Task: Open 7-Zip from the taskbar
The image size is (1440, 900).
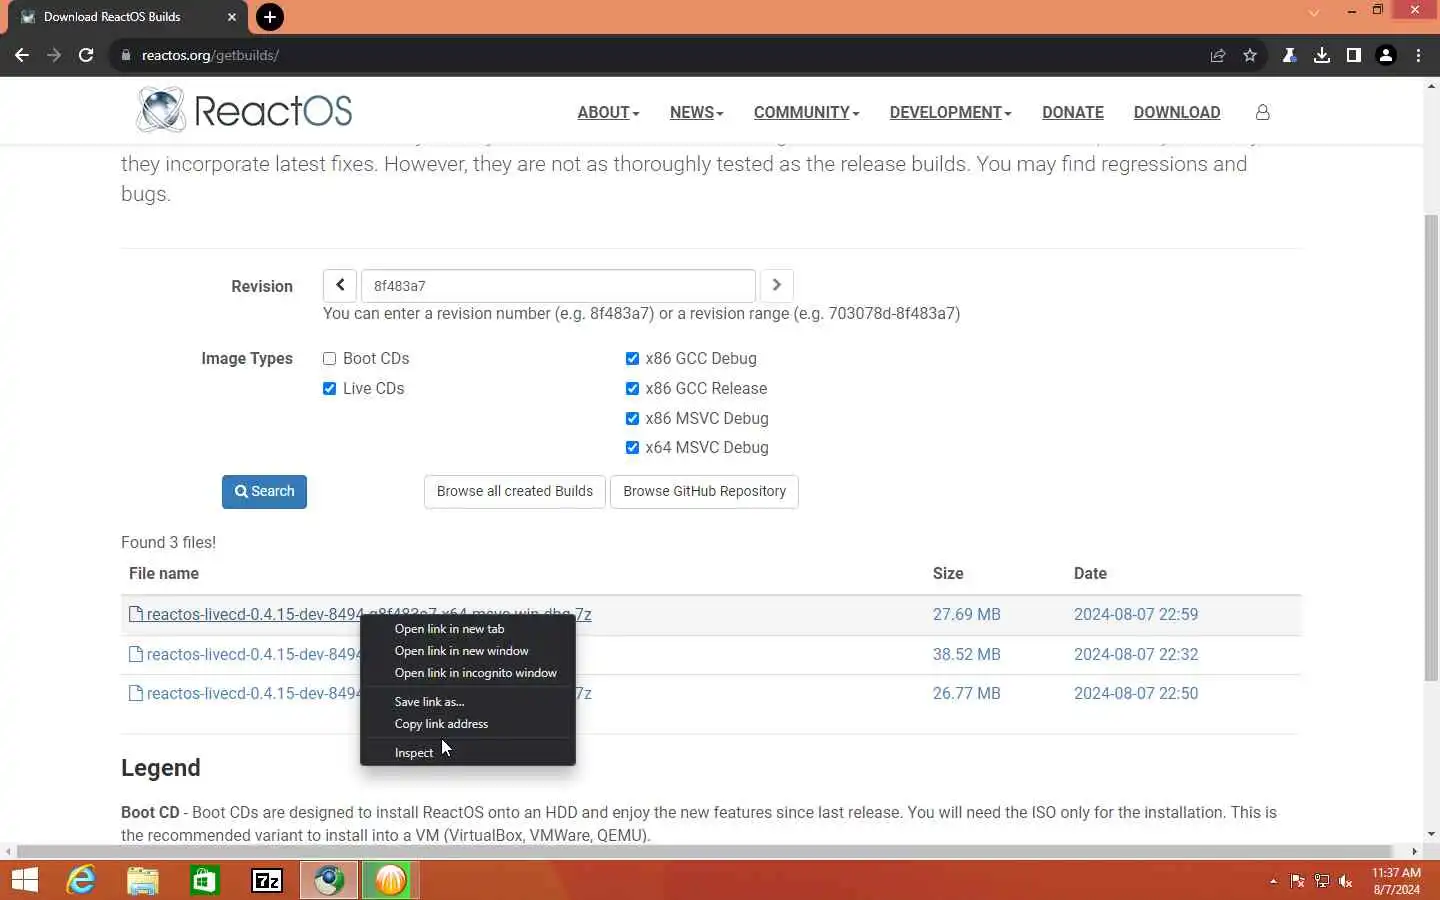Action: tap(267, 880)
